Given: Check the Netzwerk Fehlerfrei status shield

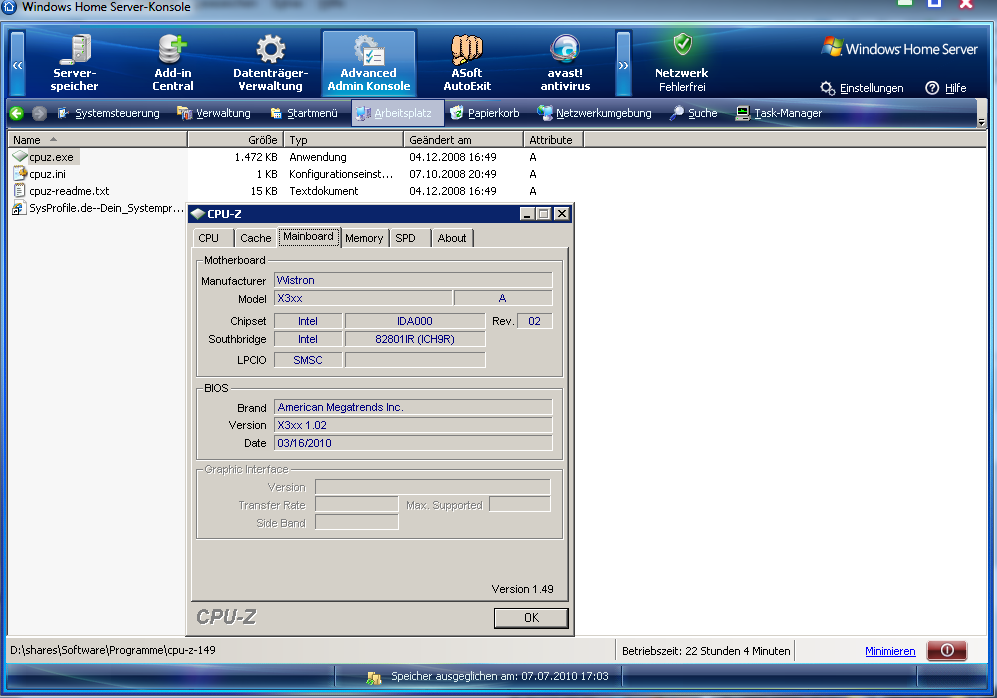Looking at the screenshot, I should (x=681, y=62).
